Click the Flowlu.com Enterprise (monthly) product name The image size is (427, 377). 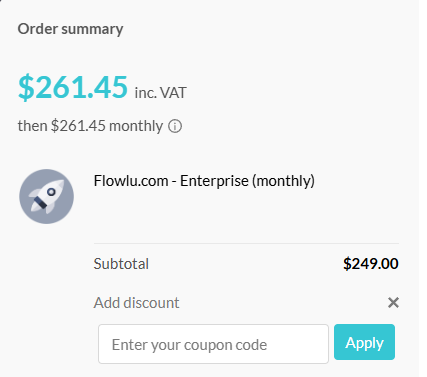click(204, 181)
